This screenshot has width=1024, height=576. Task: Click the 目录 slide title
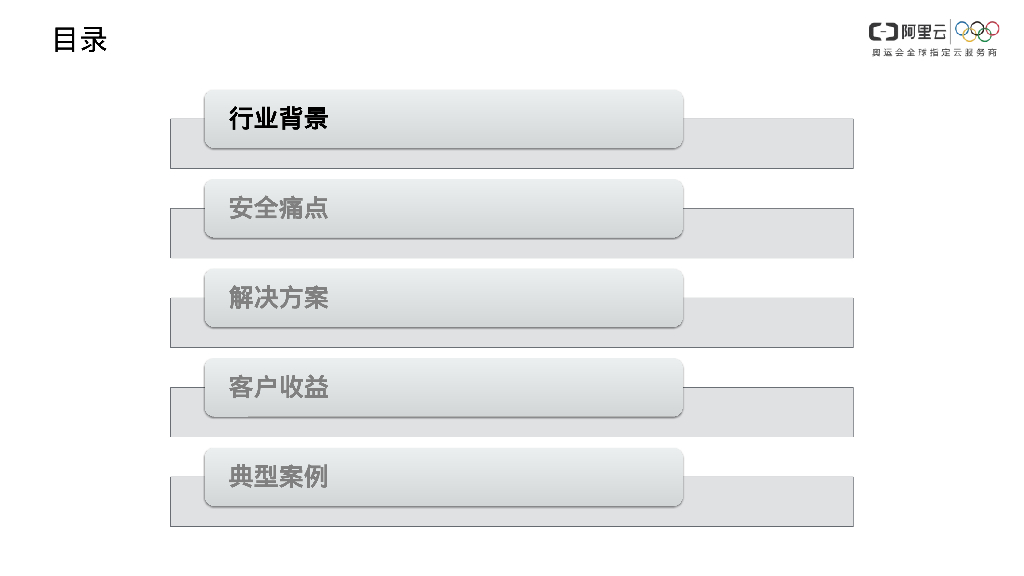(x=80, y=41)
